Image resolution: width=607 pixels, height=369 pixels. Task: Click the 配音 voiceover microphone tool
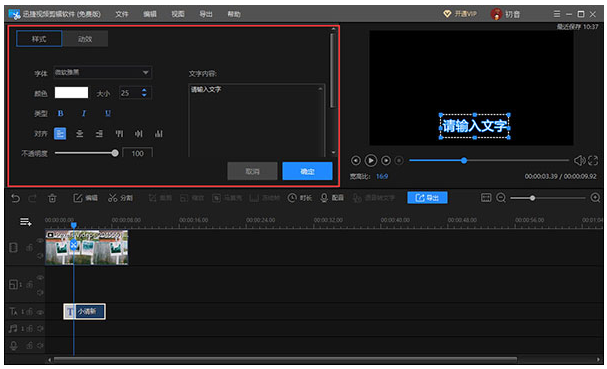click(332, 198)
